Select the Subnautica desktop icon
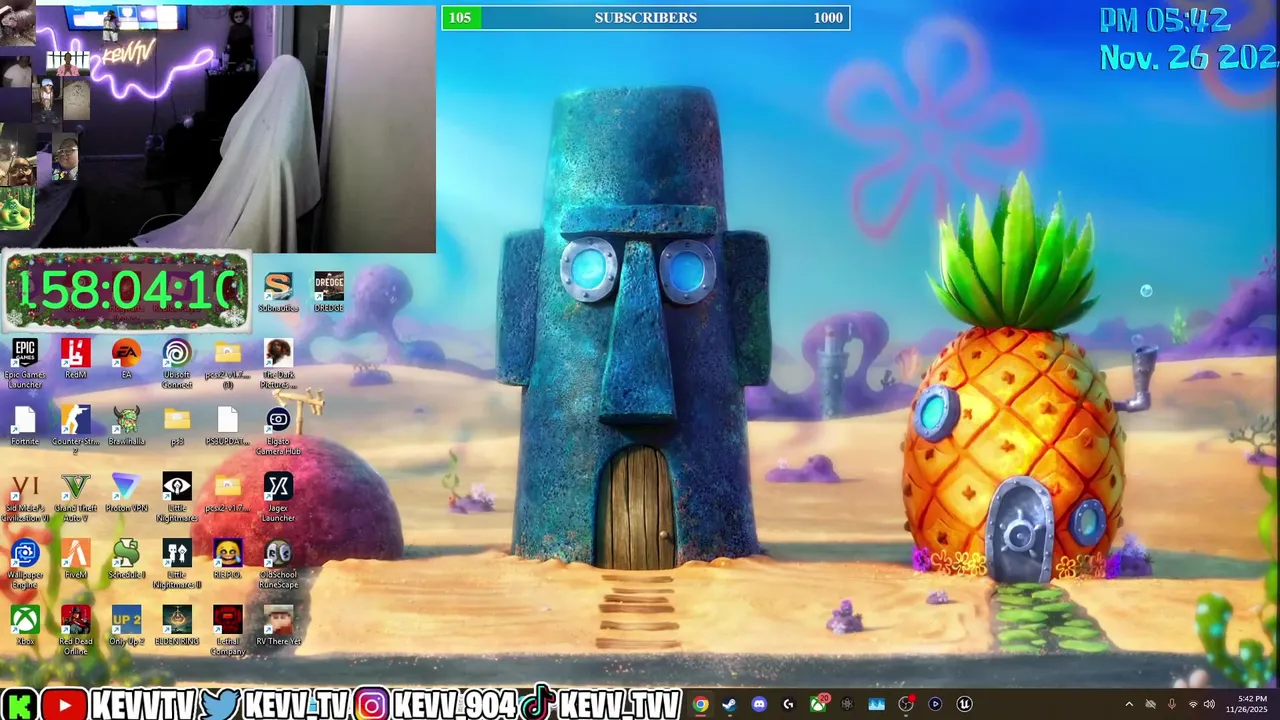The width and height of the screenshot is (1280, 720). click(x=278, y=292)
